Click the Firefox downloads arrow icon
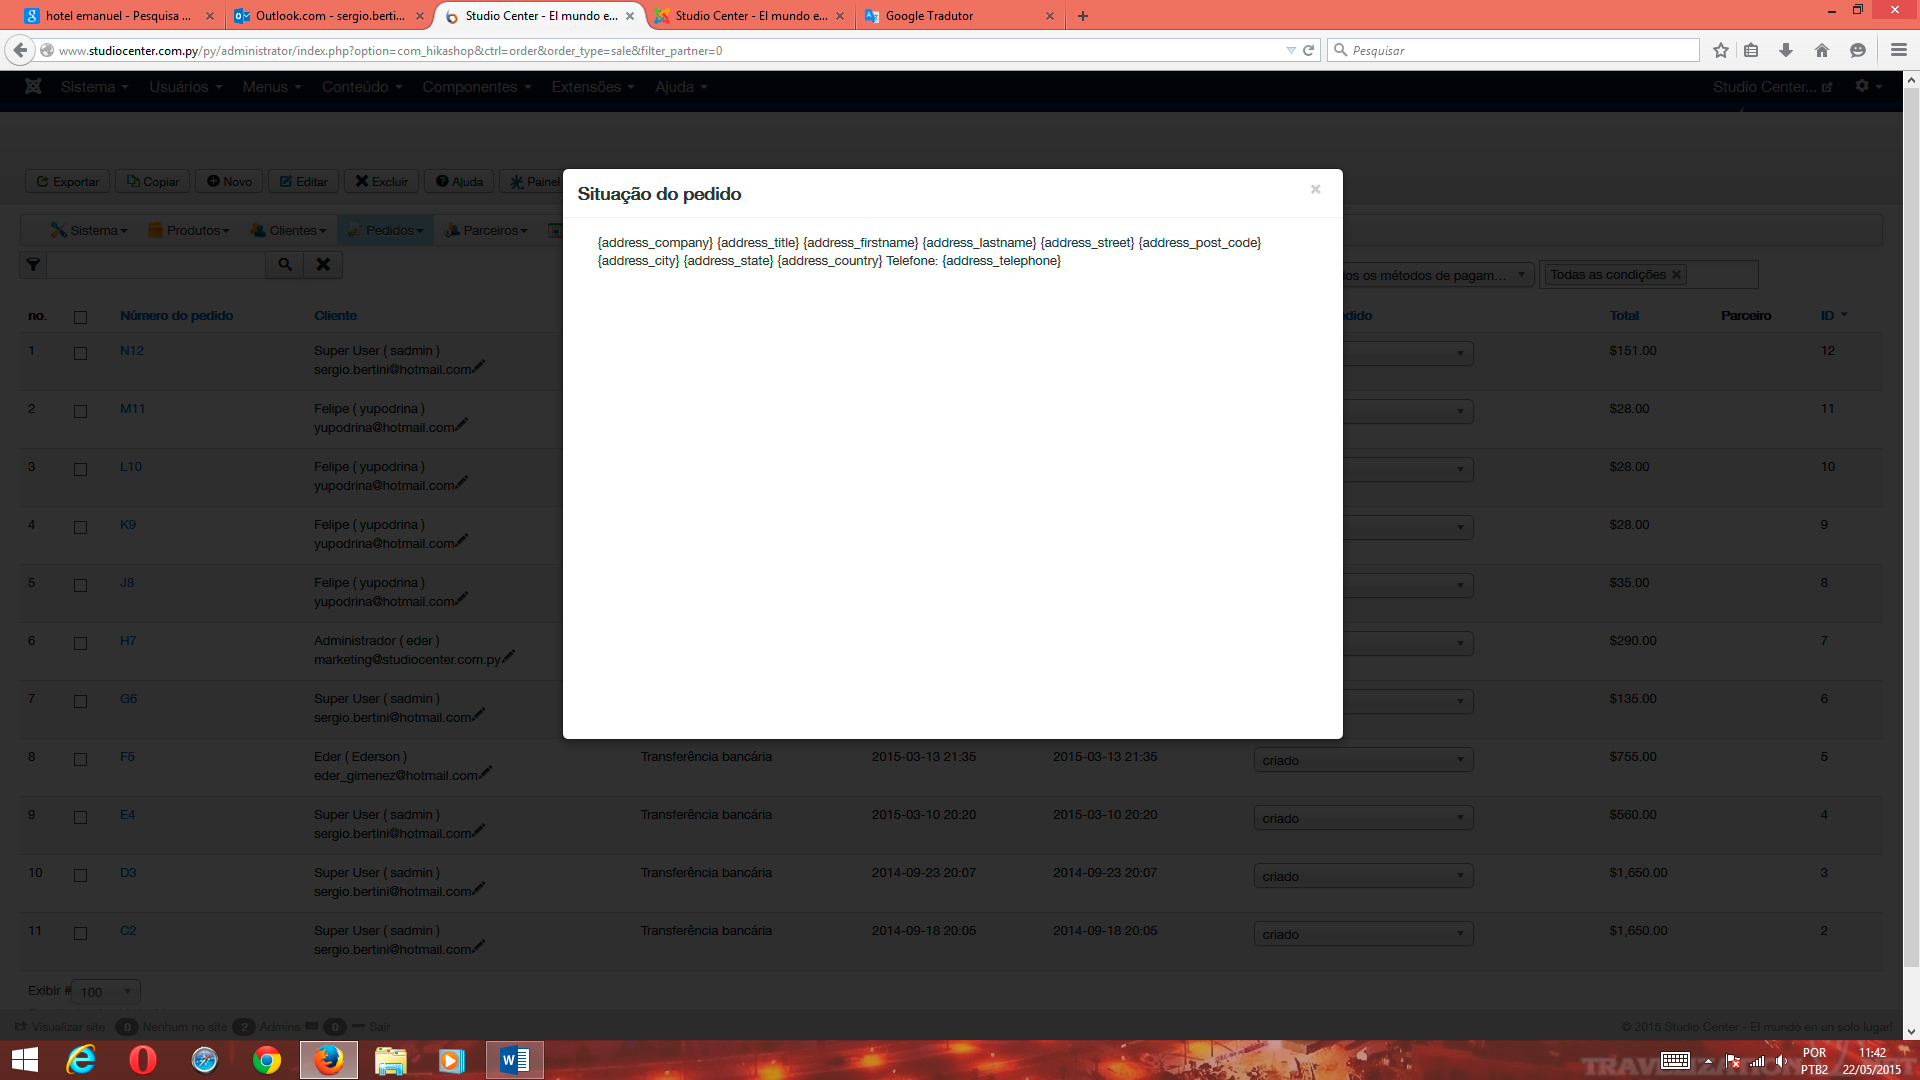The image size is (1920, 1080). click(x=1786, y=50)
